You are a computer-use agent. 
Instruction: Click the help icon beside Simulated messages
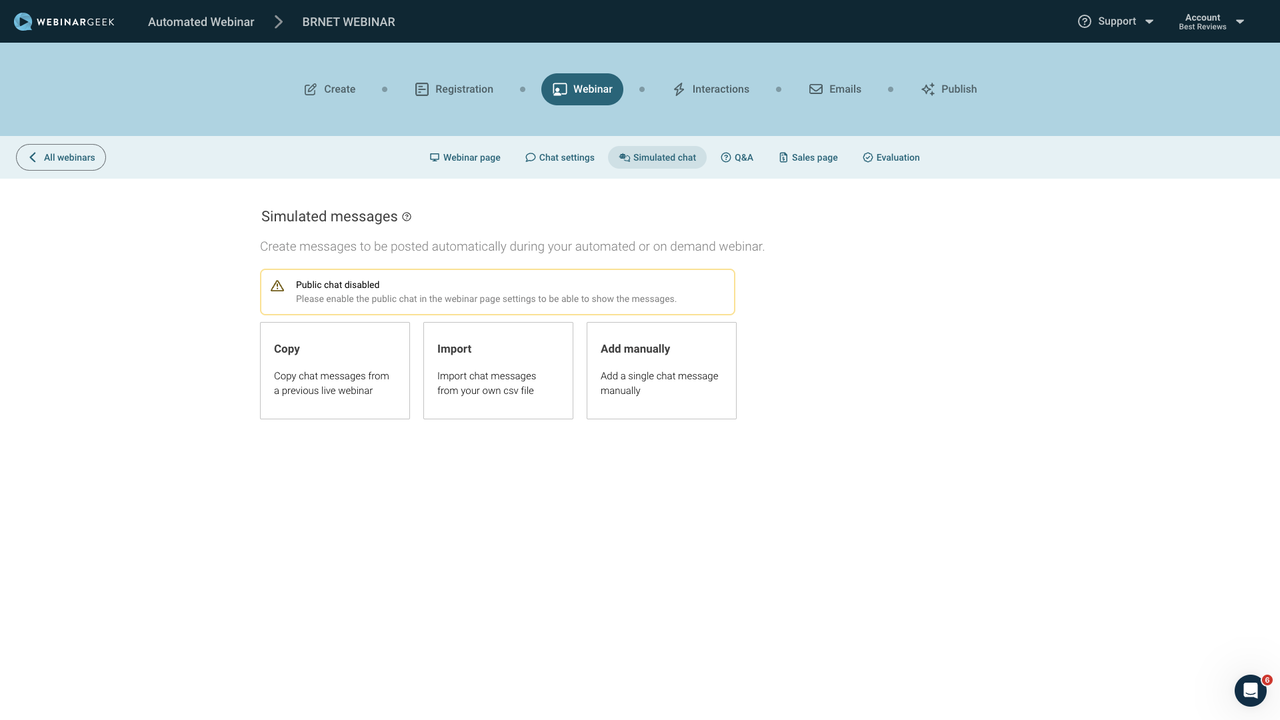tap(407, 217)
